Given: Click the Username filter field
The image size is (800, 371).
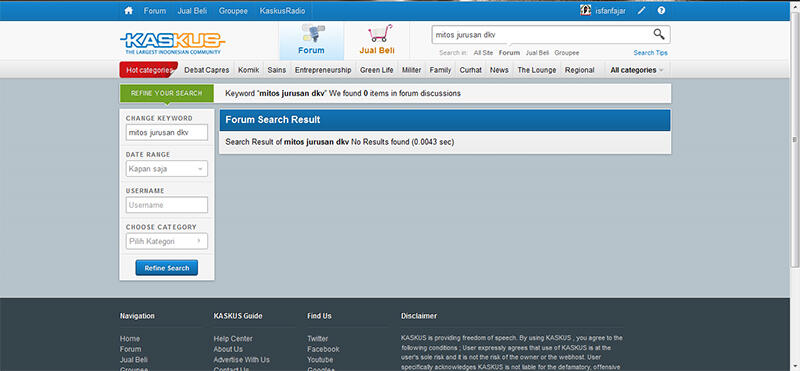Looking at the screenshot, I should (x=167, y=205).
